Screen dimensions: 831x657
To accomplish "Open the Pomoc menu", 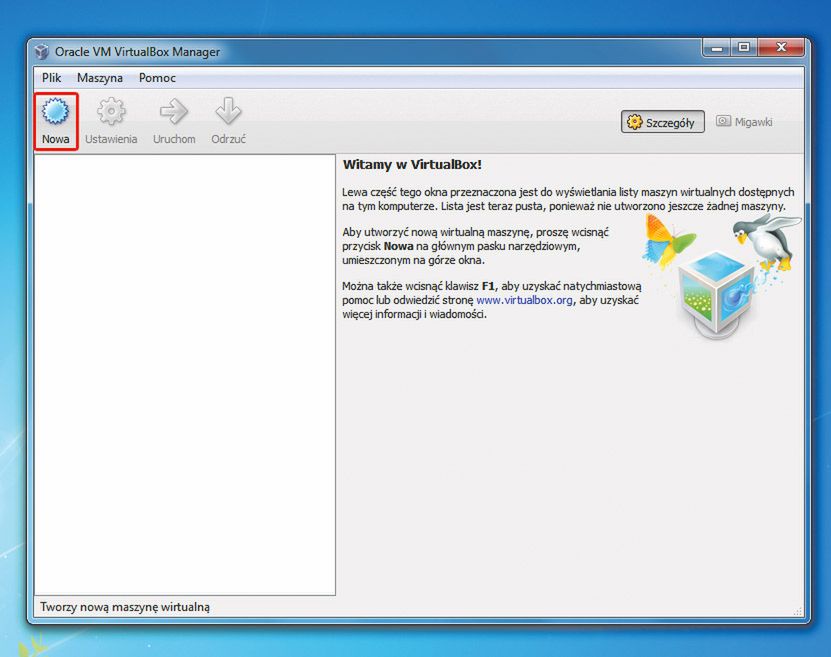I will 157,78.
